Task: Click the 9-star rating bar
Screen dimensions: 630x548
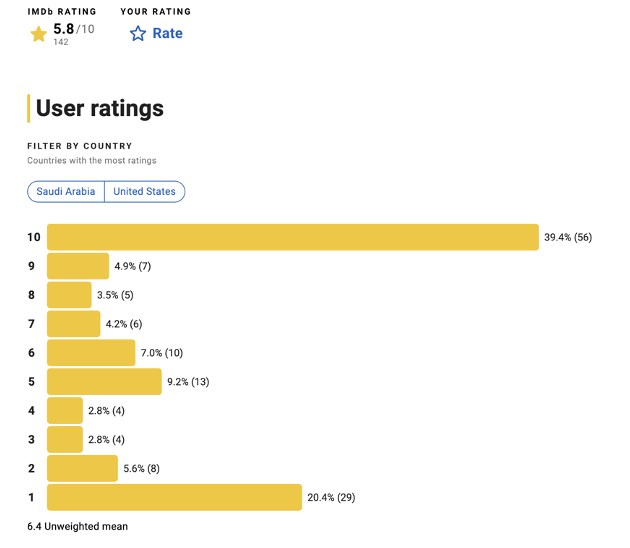Action: point(78,266)
